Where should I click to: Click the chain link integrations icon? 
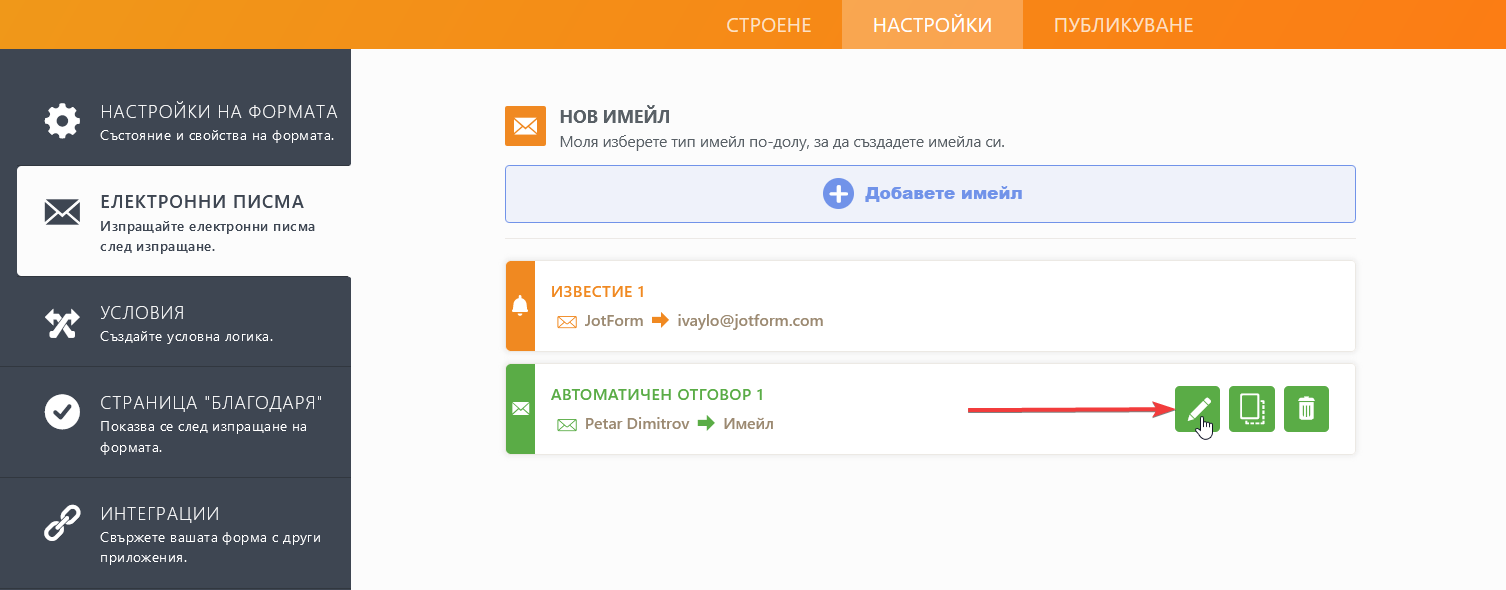coord(62,523)
